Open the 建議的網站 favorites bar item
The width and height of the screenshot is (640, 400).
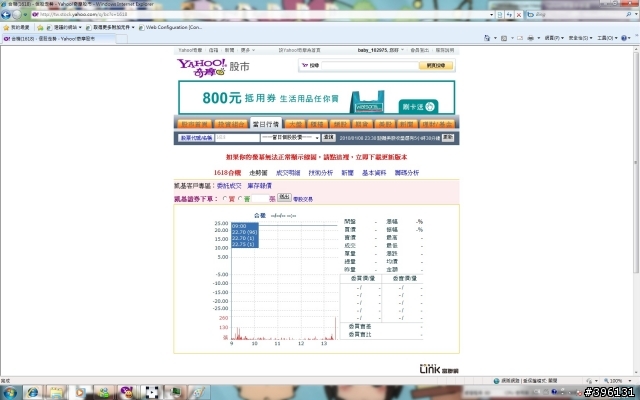(x=64, y=27)
